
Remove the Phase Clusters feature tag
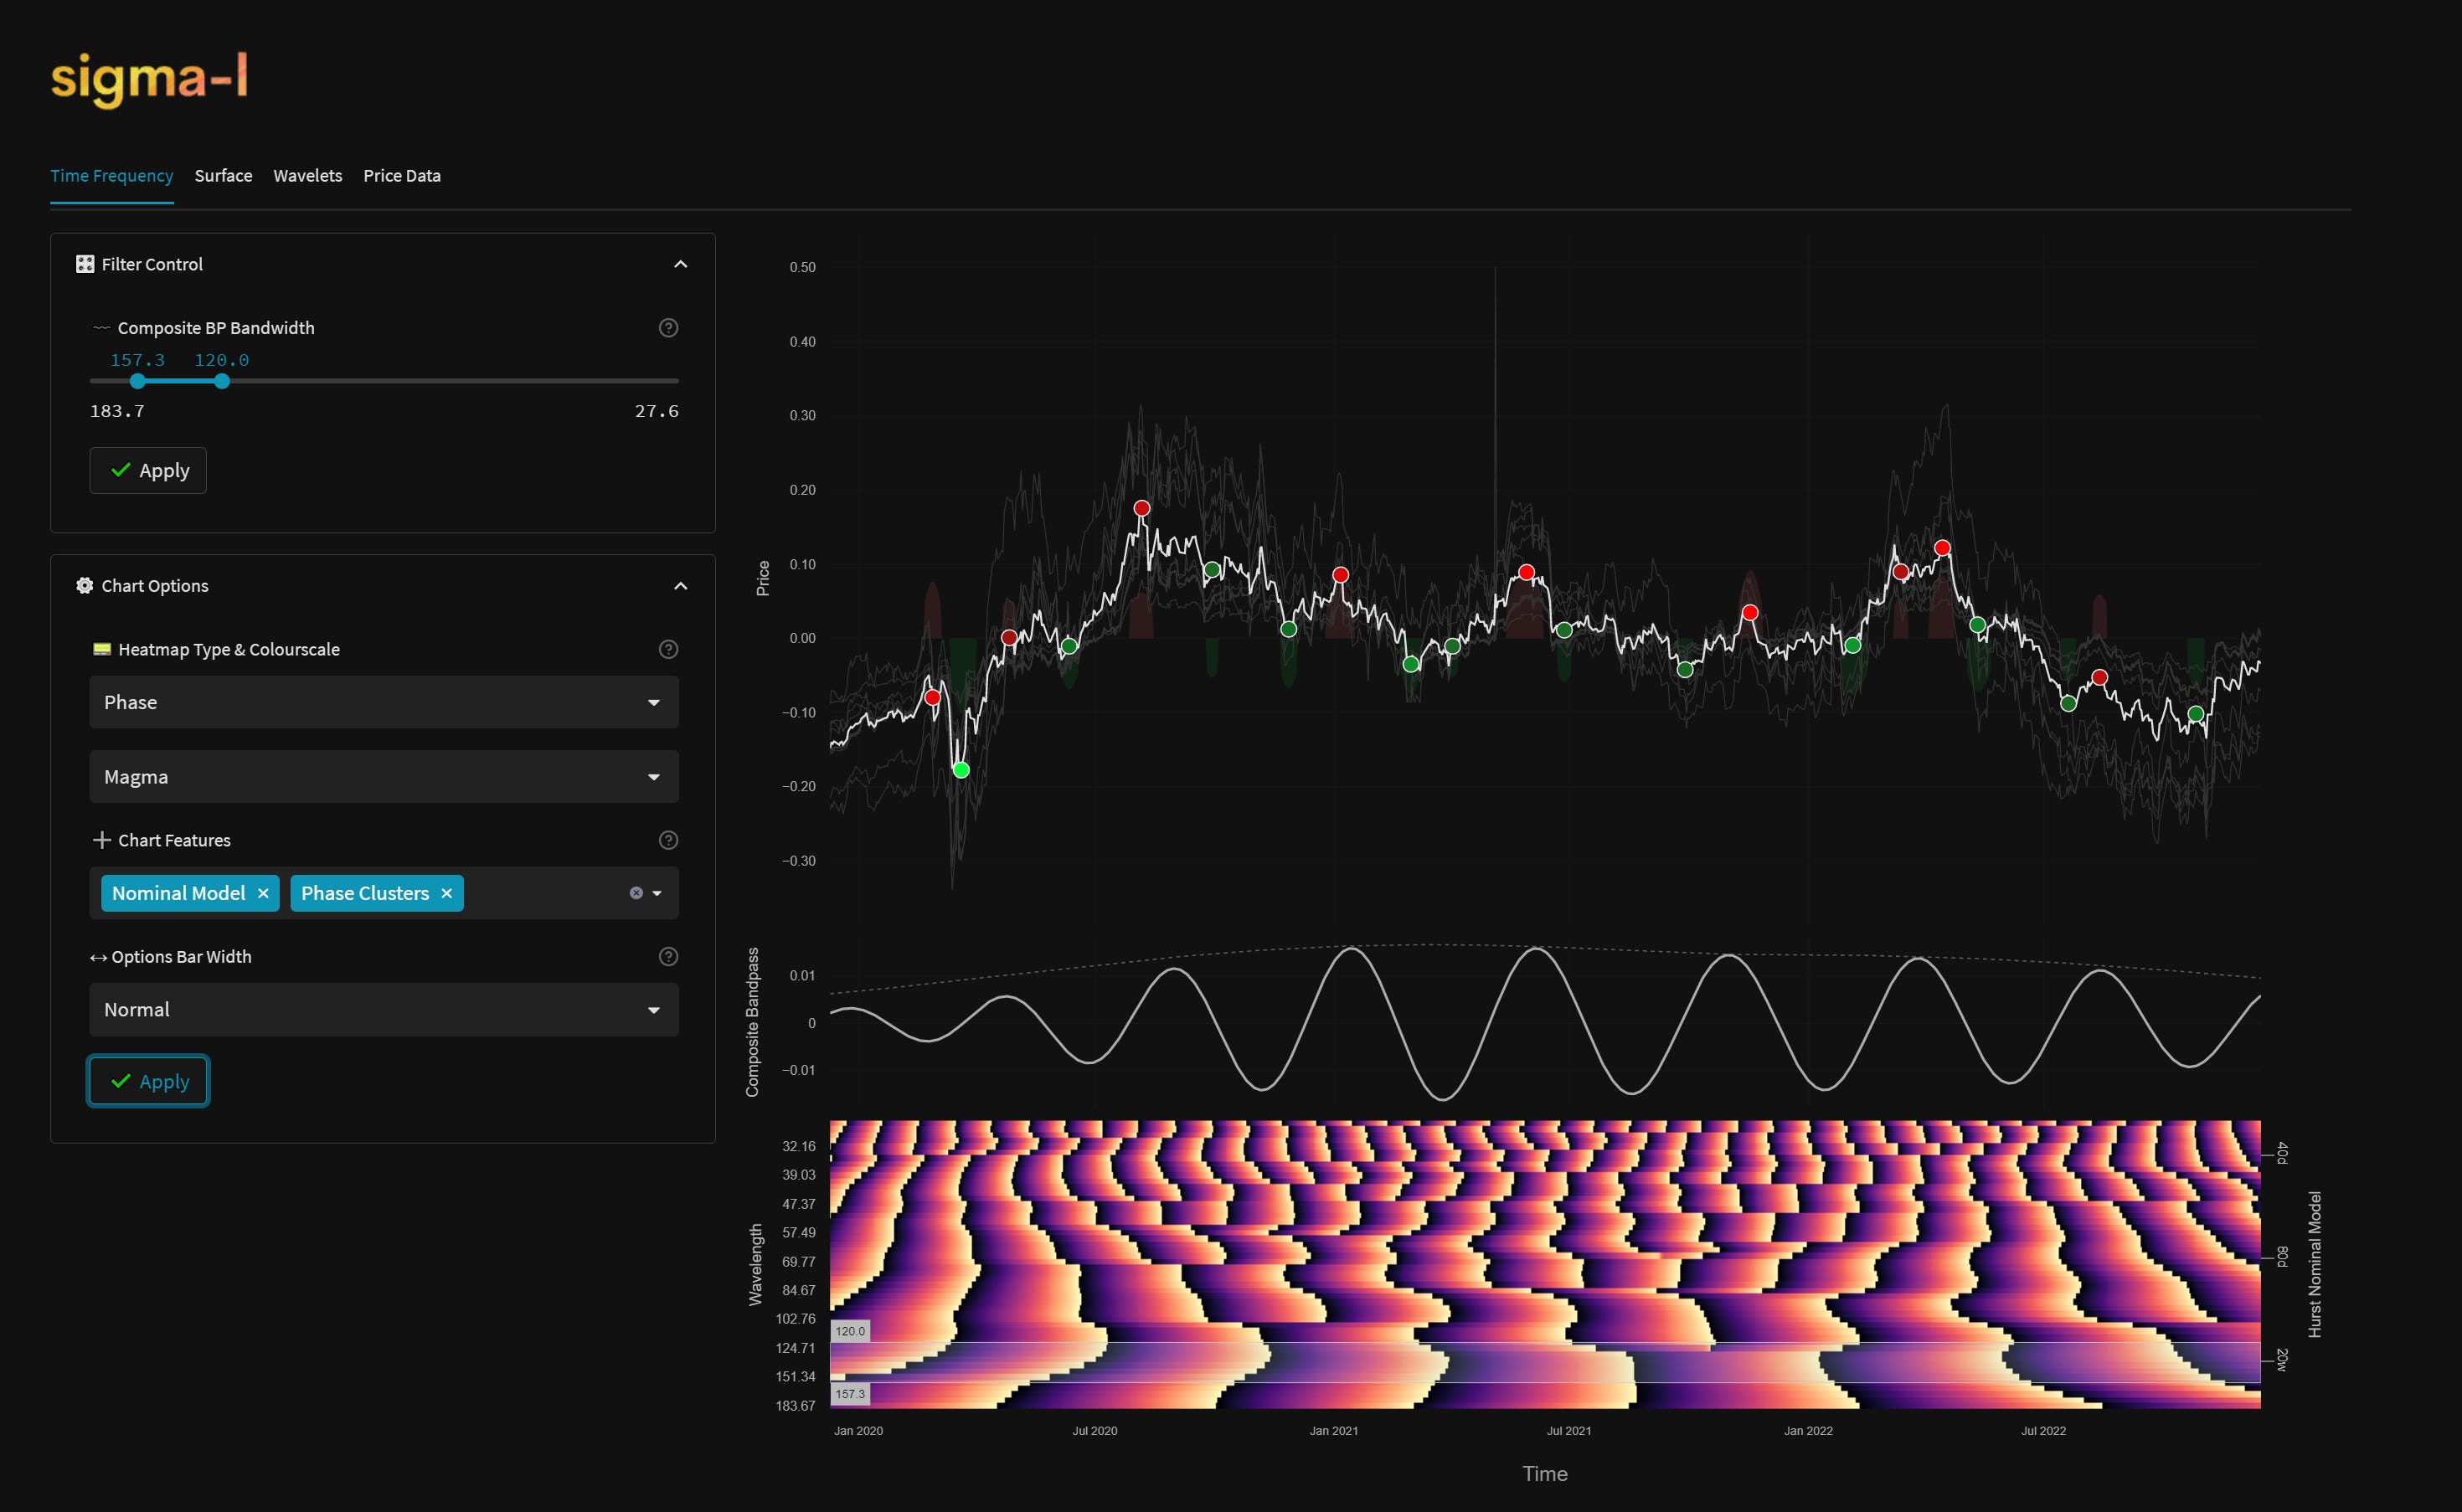[447, 894]
